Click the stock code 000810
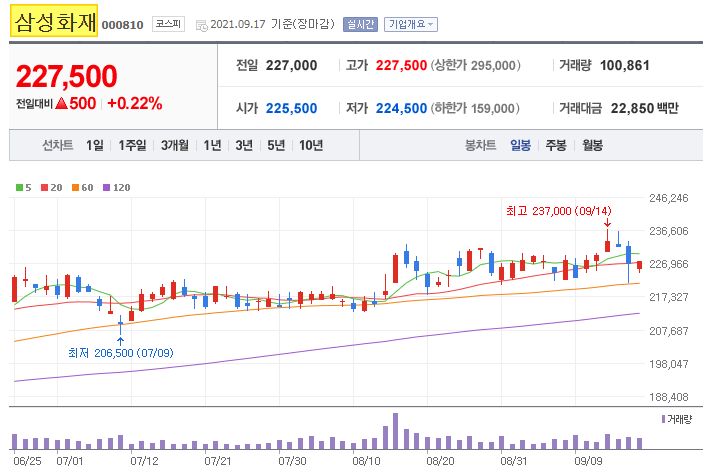The height and width of the screenshot is (475, 703). [122, 25]
